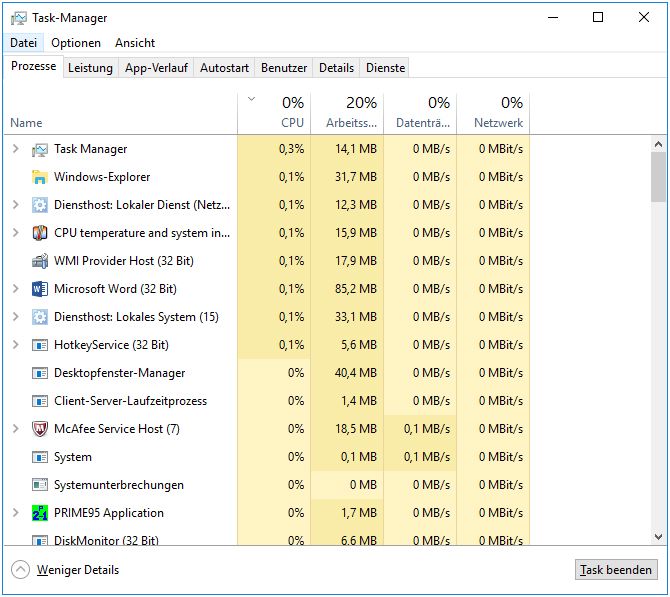The image size is (670, 597).
Task: Click the CPU temperature app icon
Action: pyautogui.click(x=40, y=233)
